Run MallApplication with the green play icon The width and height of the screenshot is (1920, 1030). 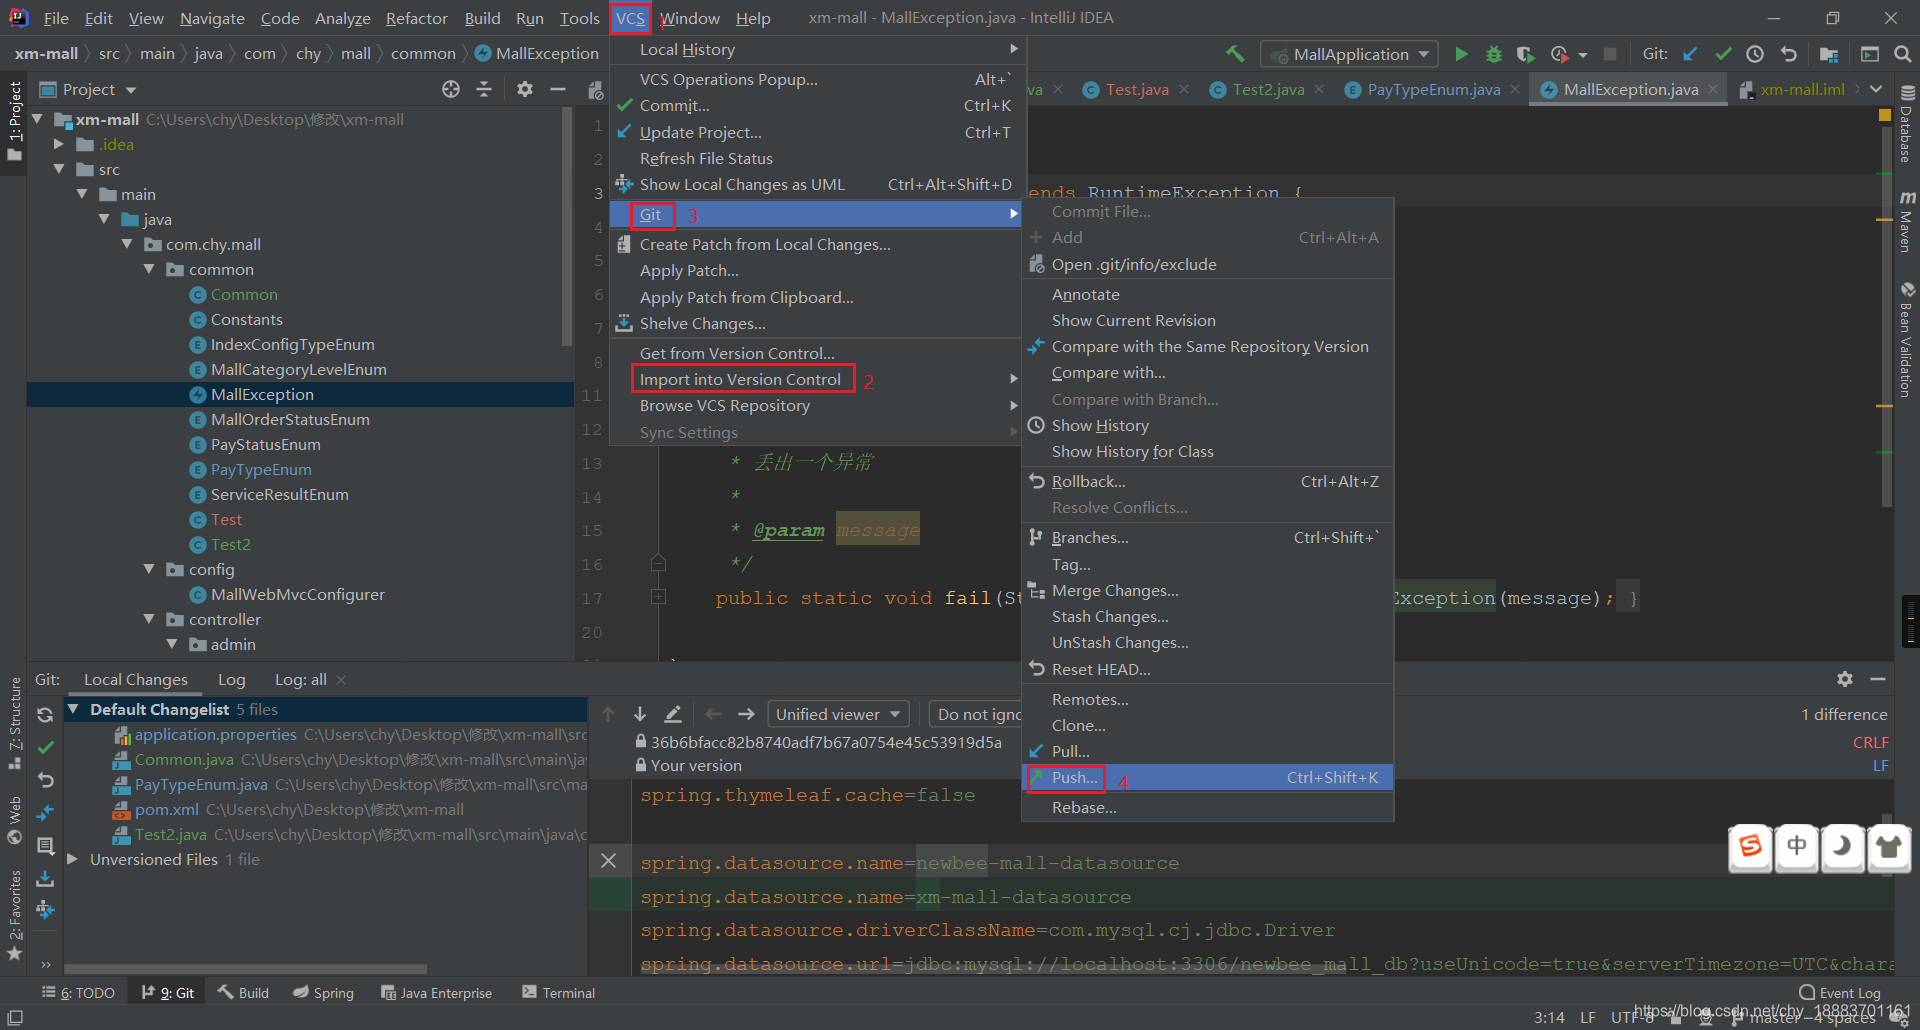coord(1461,54)
